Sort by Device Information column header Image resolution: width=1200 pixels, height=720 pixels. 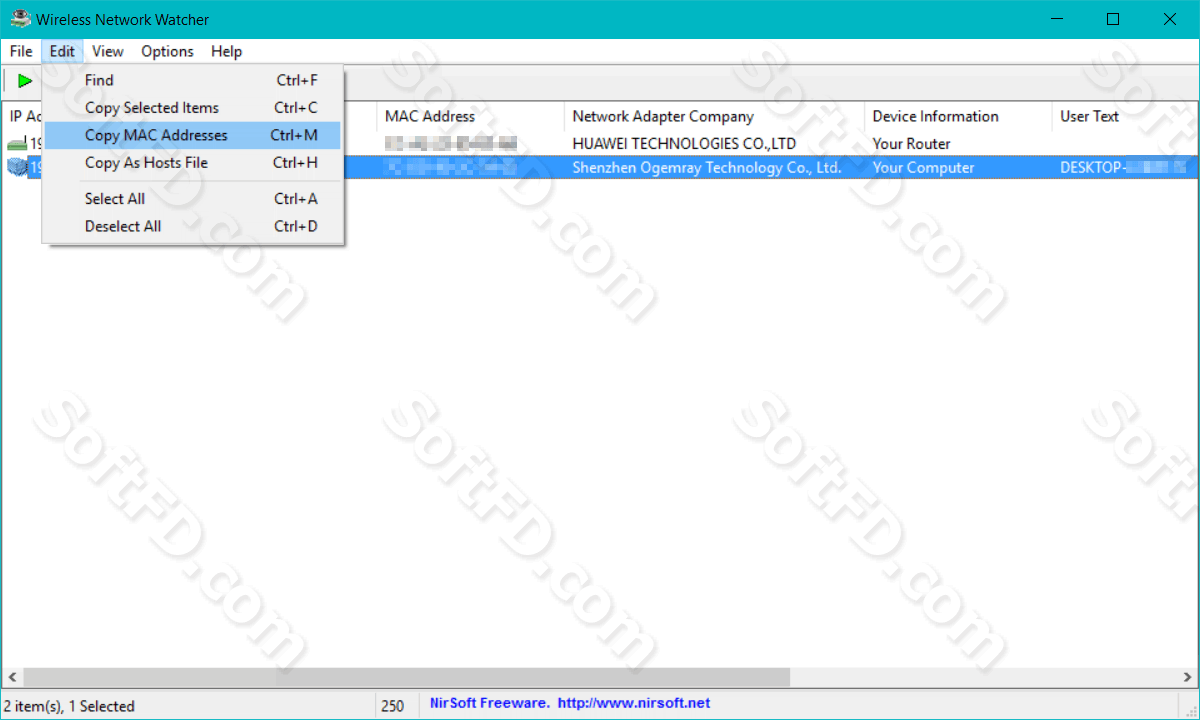[x=958, y=116]
